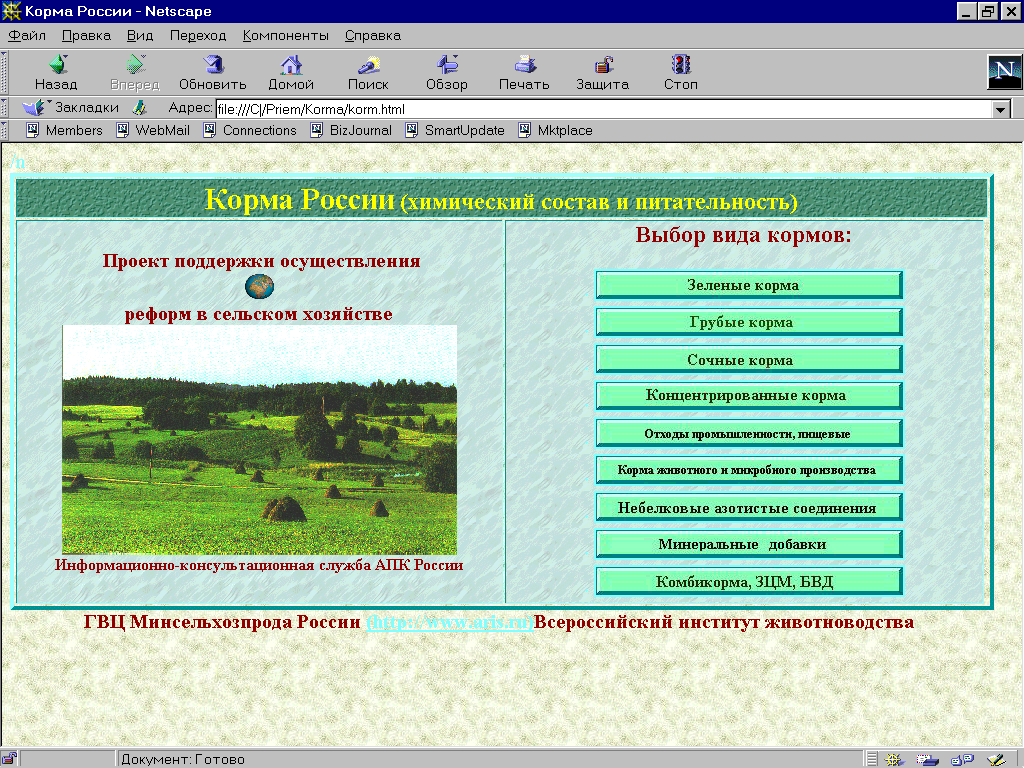Click the page location icon beside Адрес

[139, 107]
